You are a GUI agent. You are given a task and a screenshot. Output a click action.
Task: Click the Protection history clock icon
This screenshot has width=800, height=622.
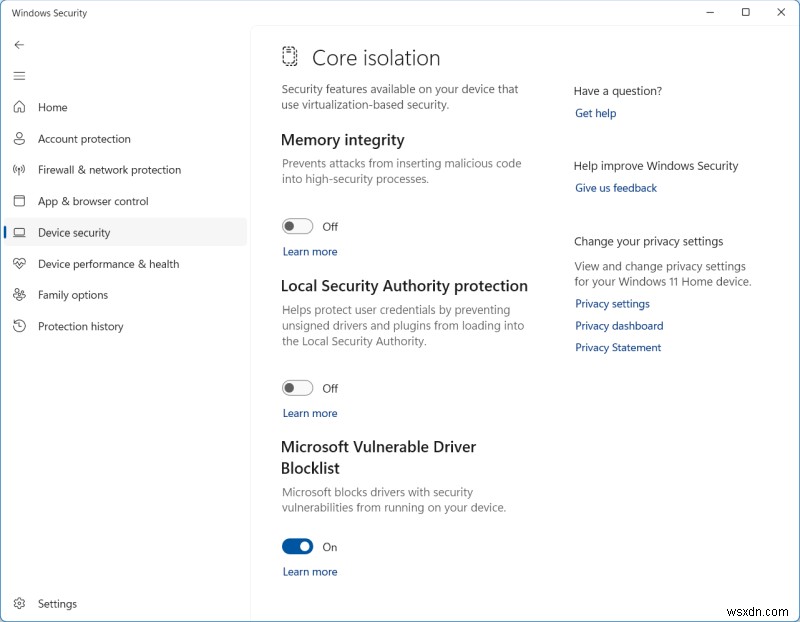click(x=19, y=326)
